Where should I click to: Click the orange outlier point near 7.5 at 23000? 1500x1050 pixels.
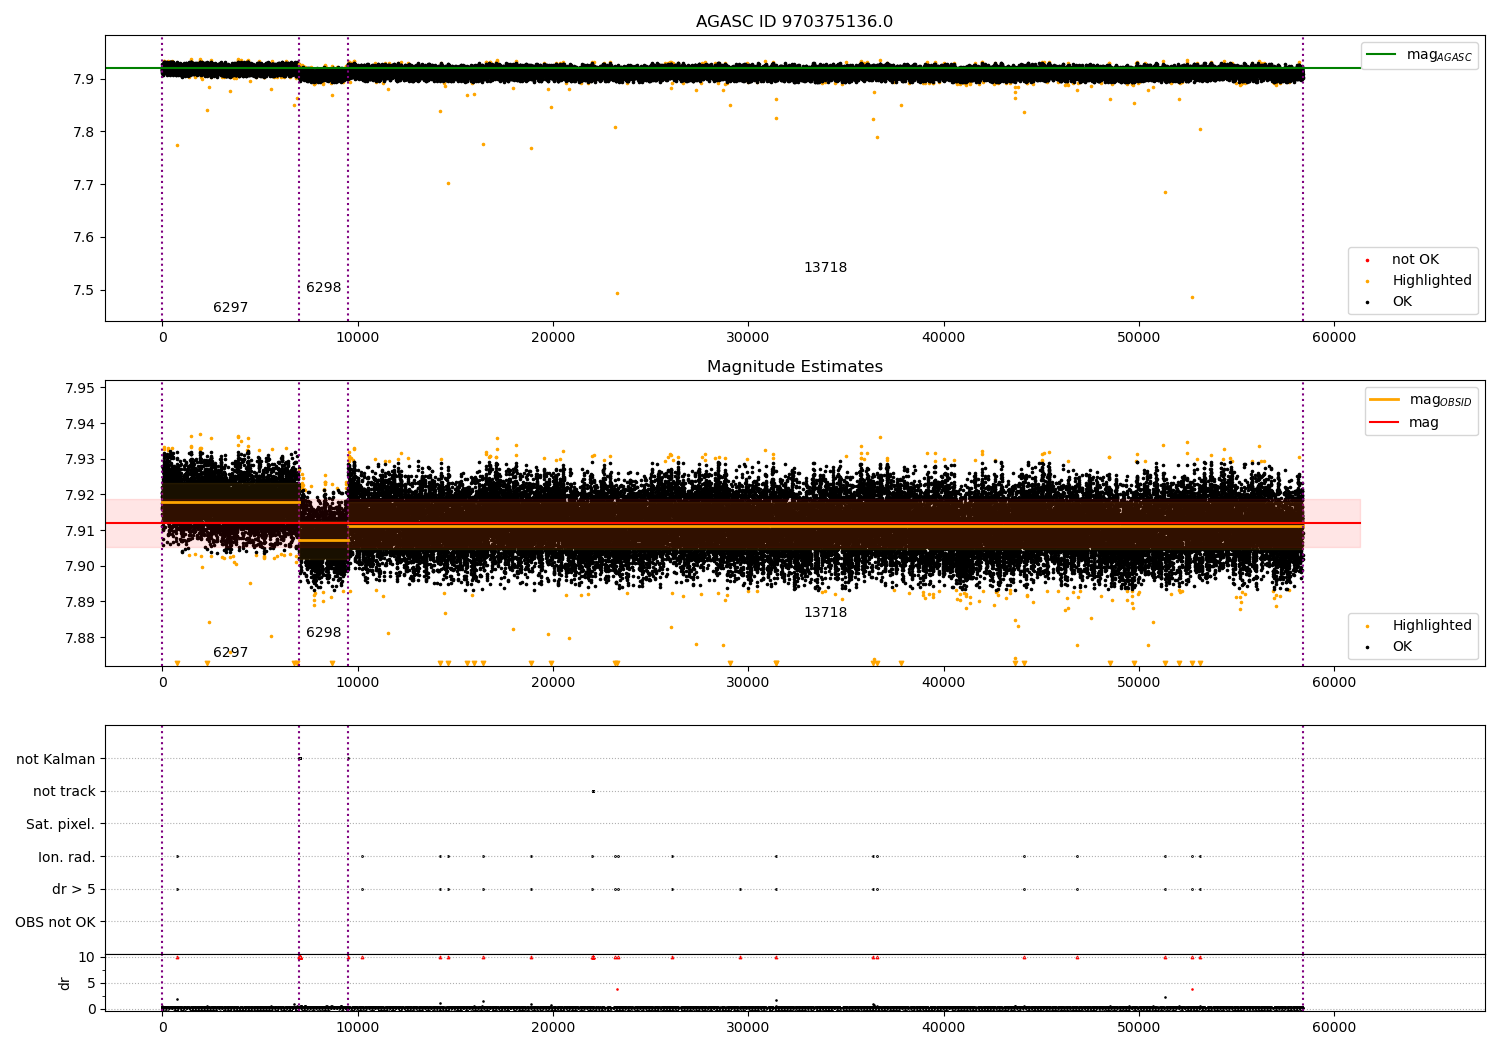pyautogui.click(x=617, y=293)
